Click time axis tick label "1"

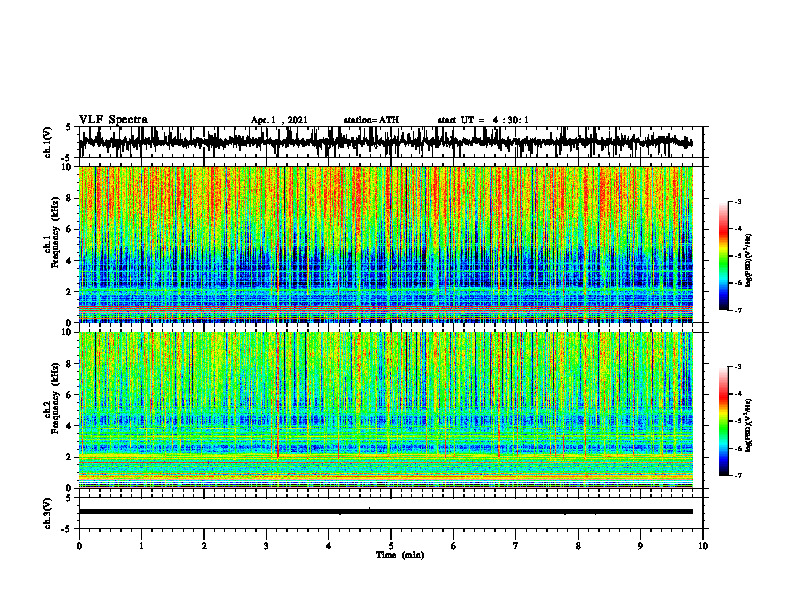click(x=141, y=546)
